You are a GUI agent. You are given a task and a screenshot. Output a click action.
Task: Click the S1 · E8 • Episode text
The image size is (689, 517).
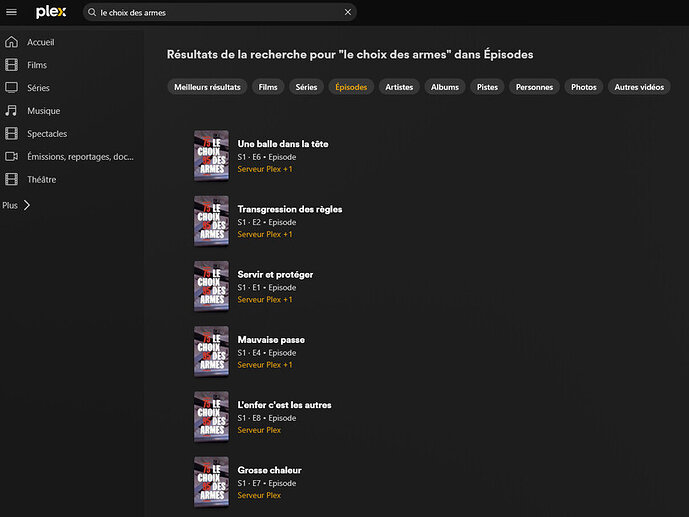pyautogui.click(x=267, y=418)
